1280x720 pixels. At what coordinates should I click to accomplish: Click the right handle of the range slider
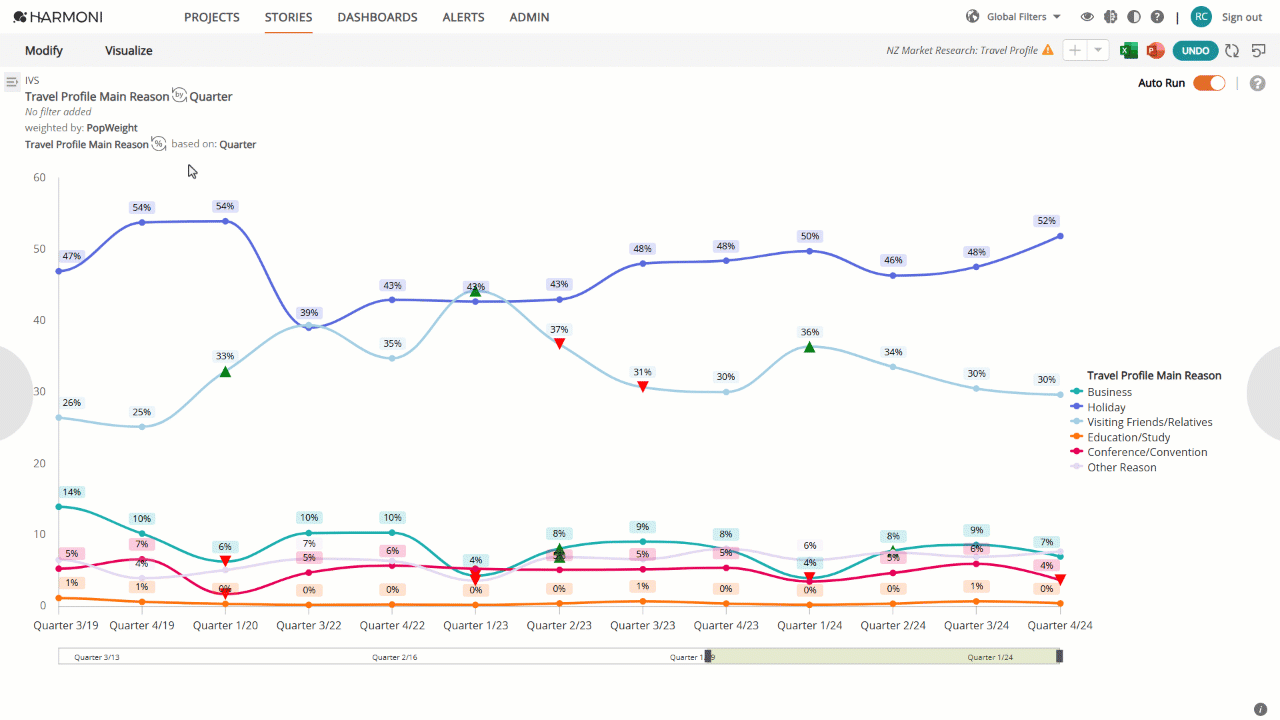point(1060,656)
